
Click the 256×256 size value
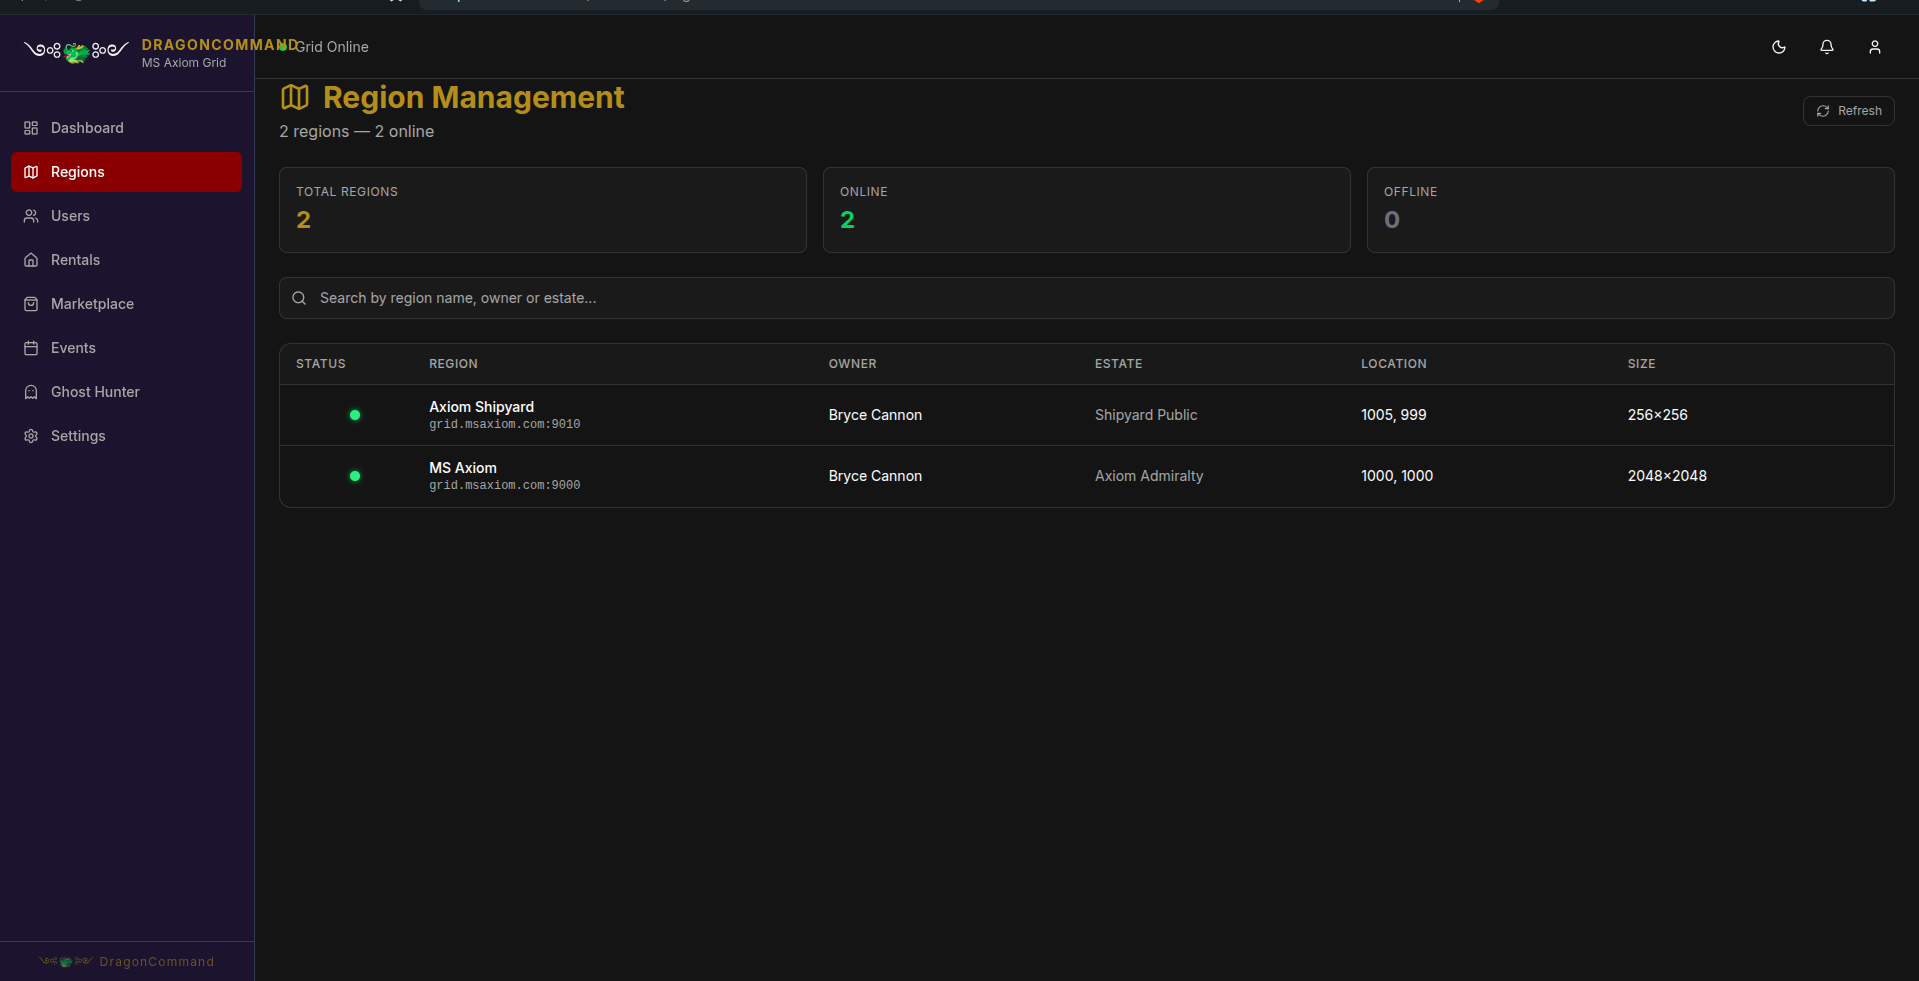click(x=1657, y=415)
